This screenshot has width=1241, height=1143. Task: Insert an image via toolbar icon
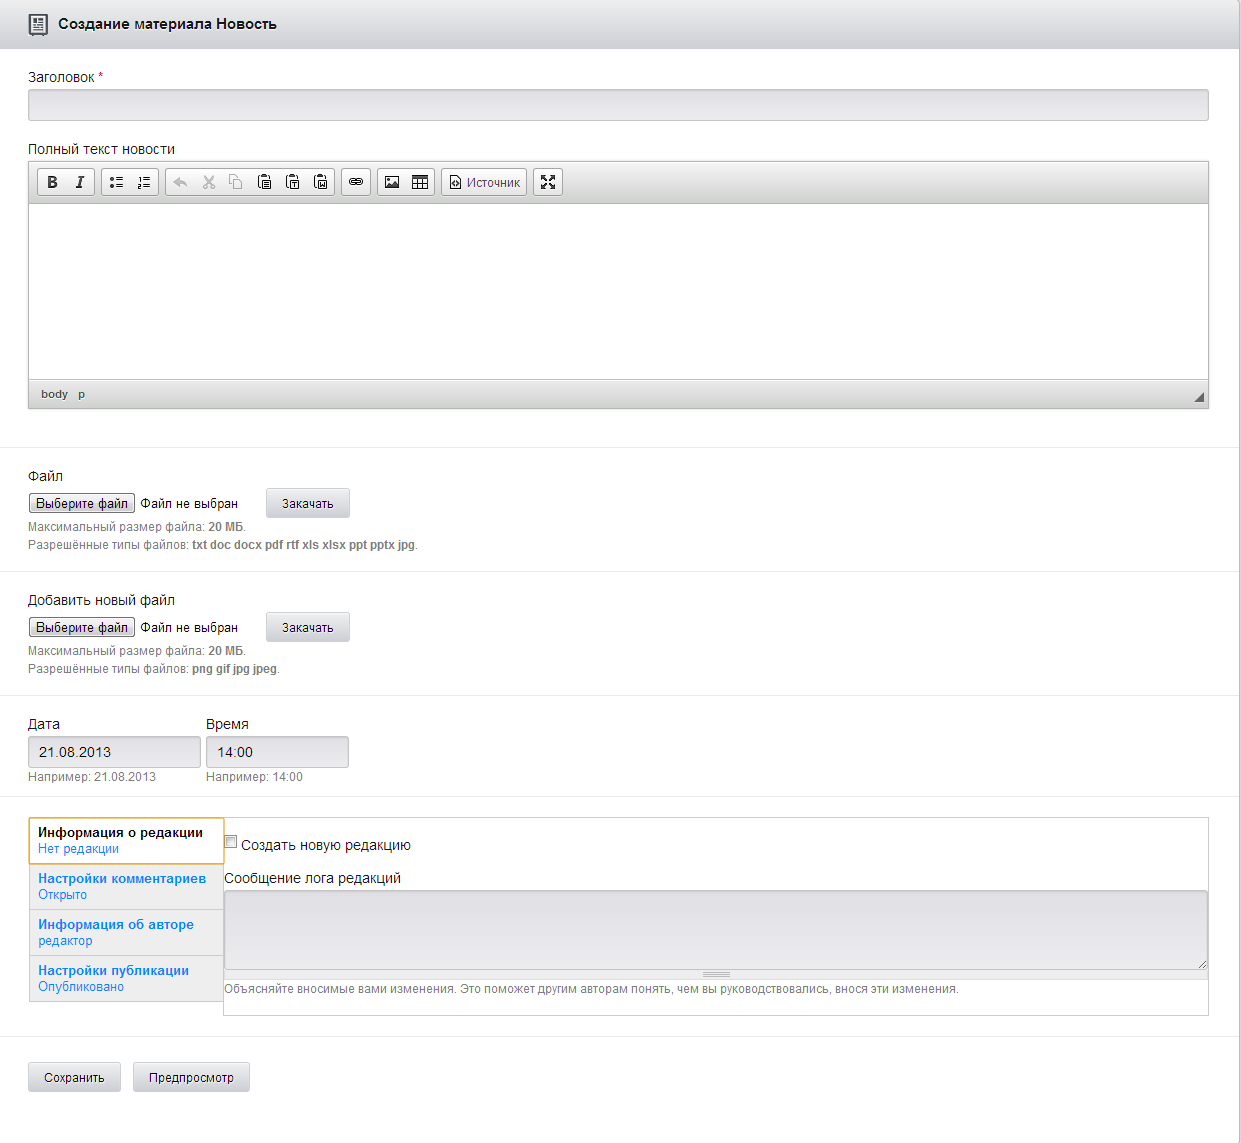(x=392, y=182)
